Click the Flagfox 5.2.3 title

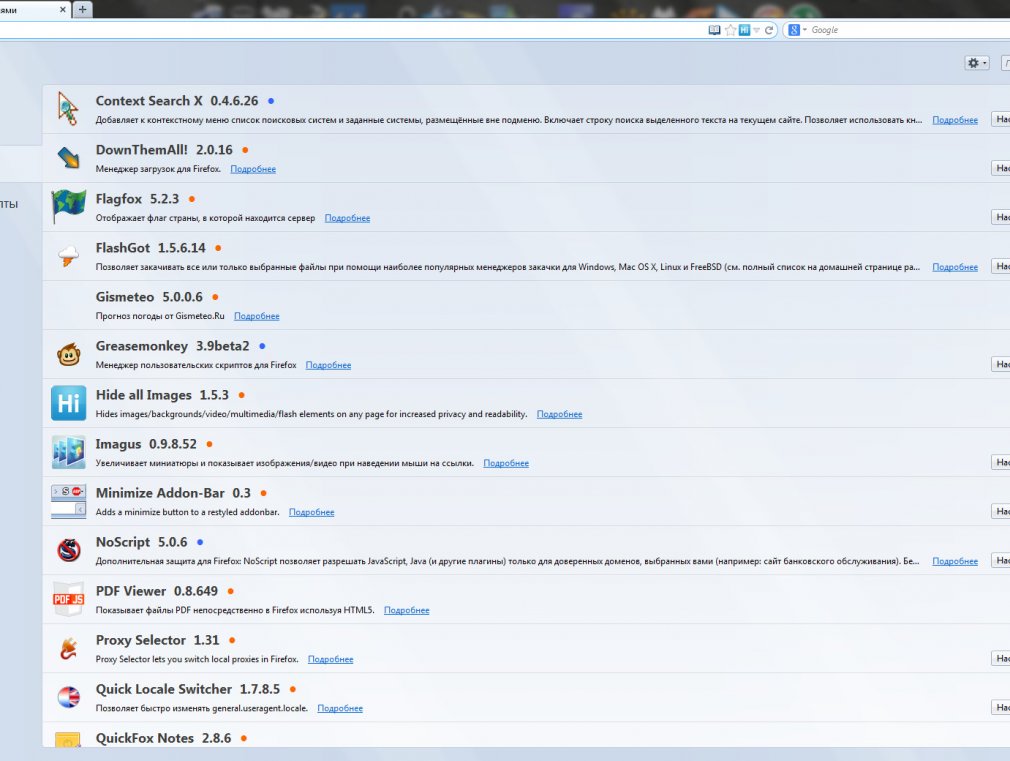pyautogui.click(x=137, y=199)
